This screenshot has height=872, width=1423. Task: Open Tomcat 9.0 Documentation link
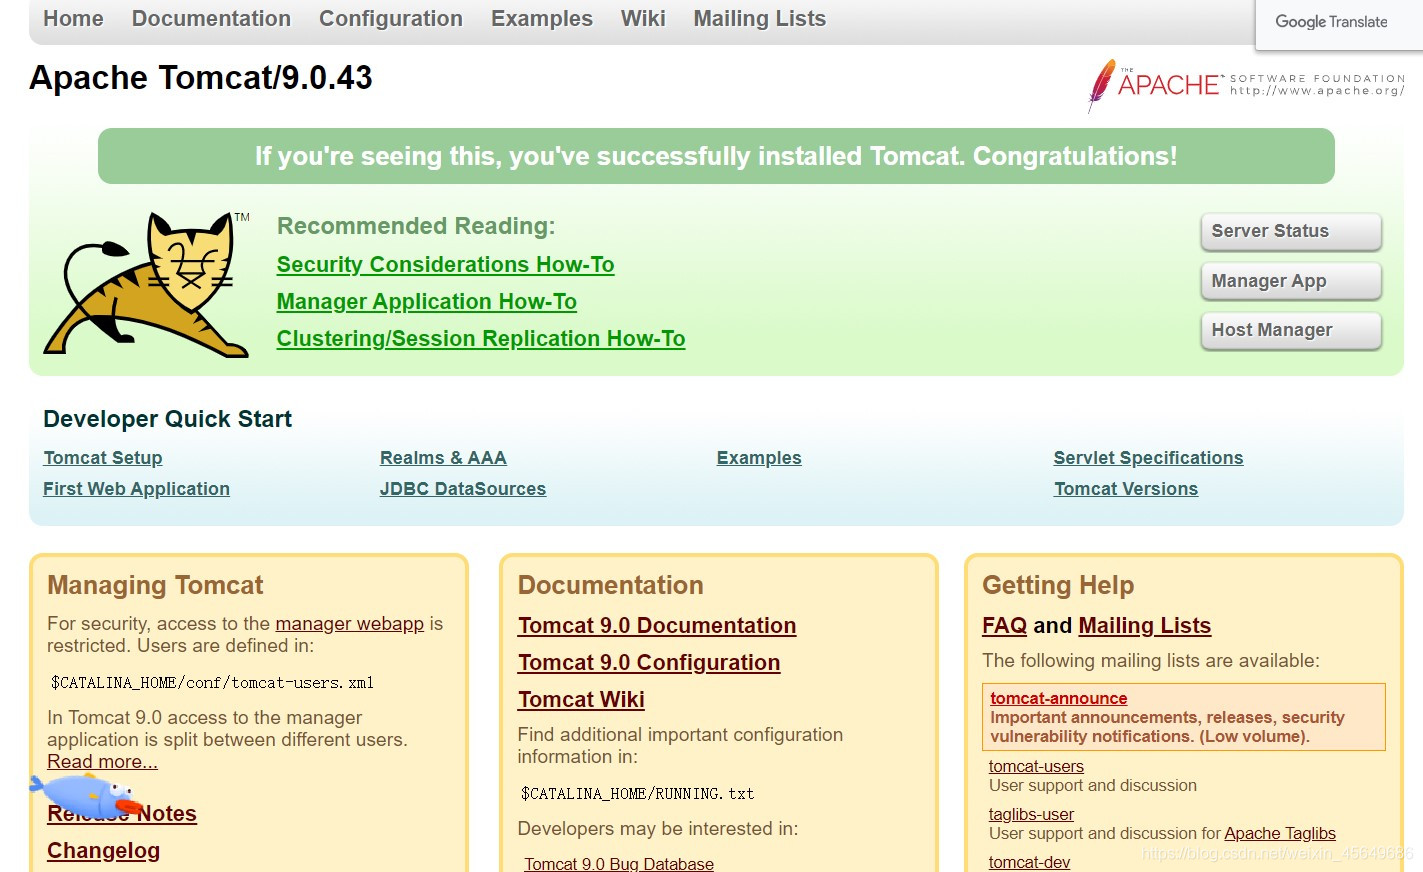click(657, 626)
